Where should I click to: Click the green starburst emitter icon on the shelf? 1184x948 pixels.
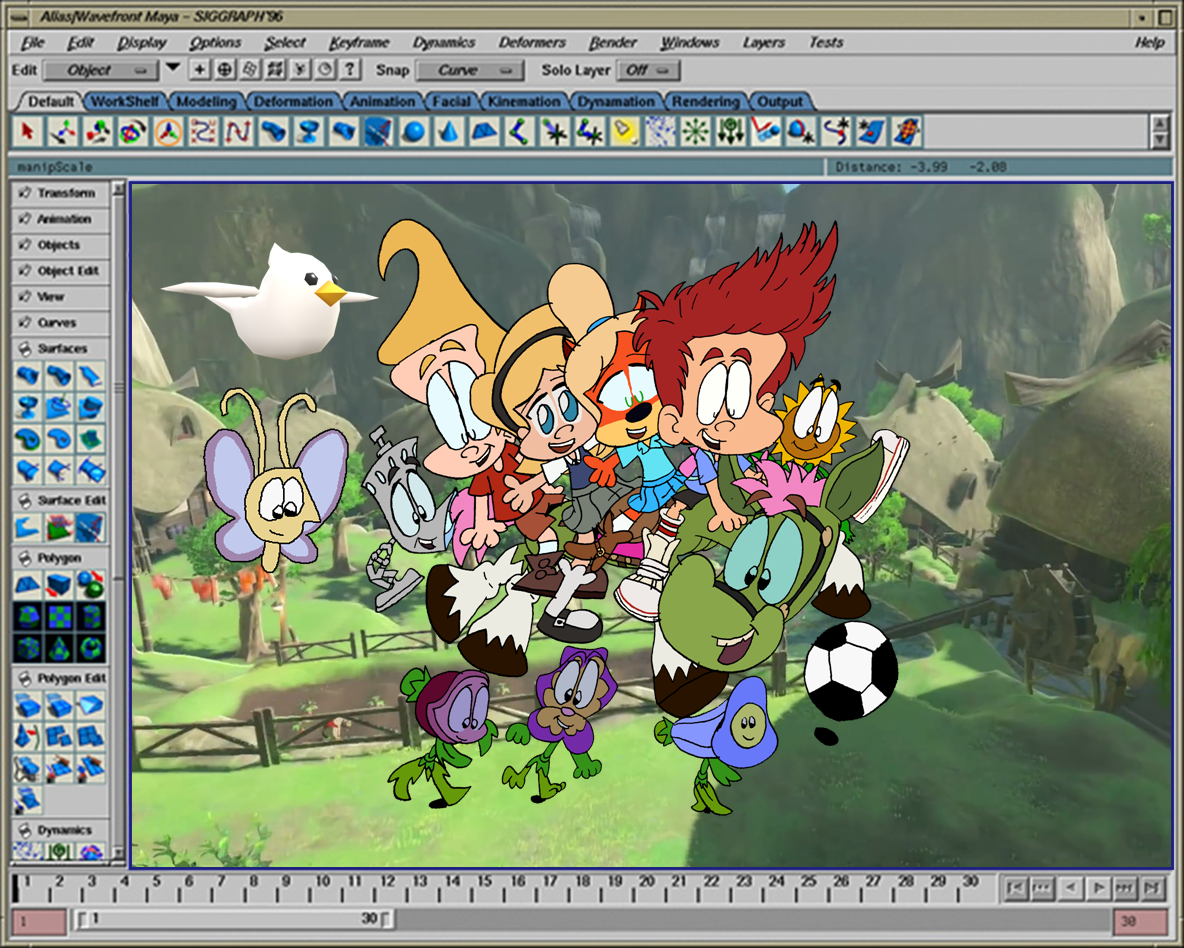[x=695, y=132]
